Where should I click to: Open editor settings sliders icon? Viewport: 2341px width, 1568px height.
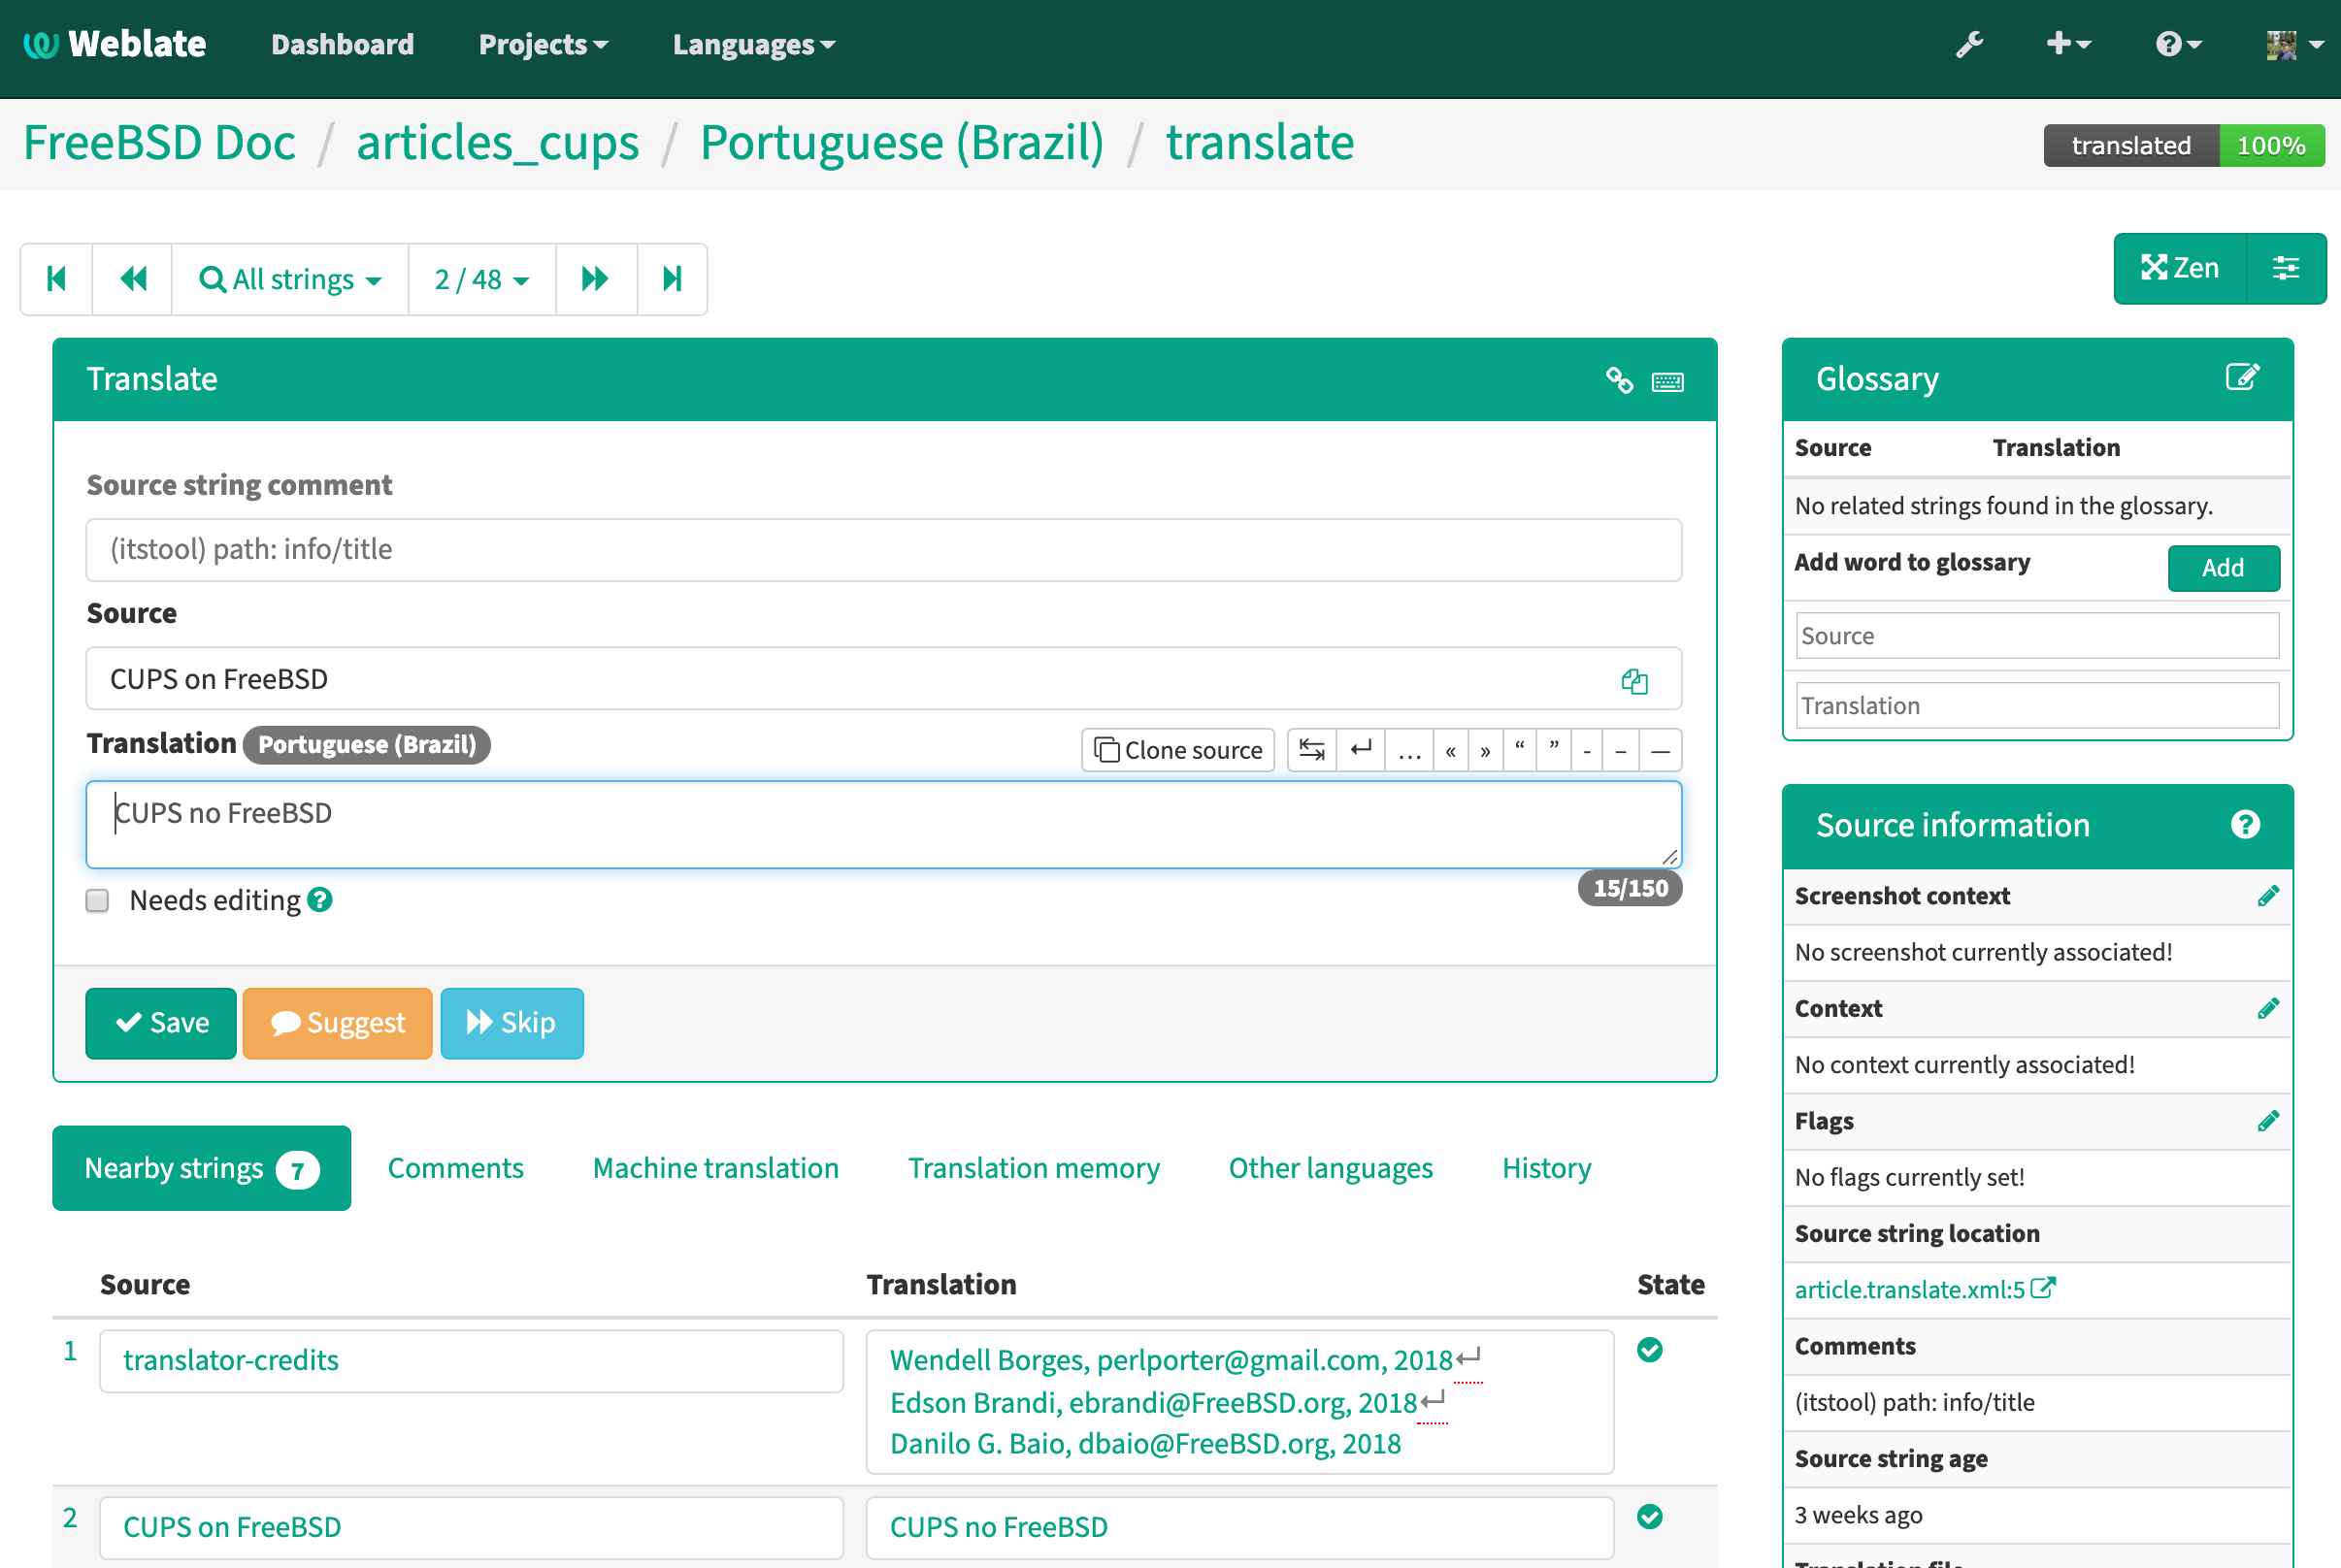pyautogui.click(x=2286, y=268)
